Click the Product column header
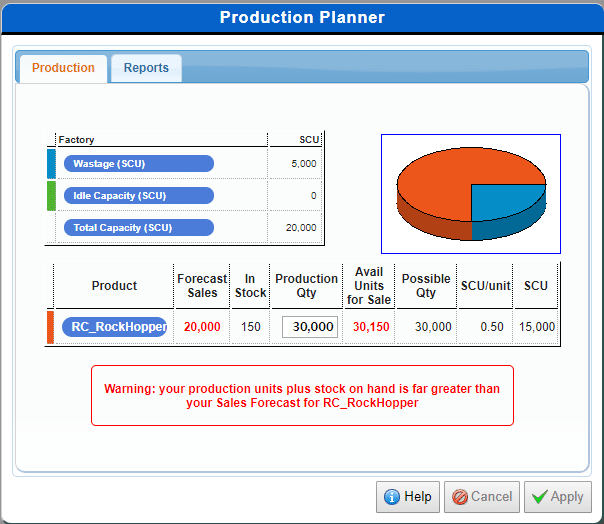 (114, 286)
